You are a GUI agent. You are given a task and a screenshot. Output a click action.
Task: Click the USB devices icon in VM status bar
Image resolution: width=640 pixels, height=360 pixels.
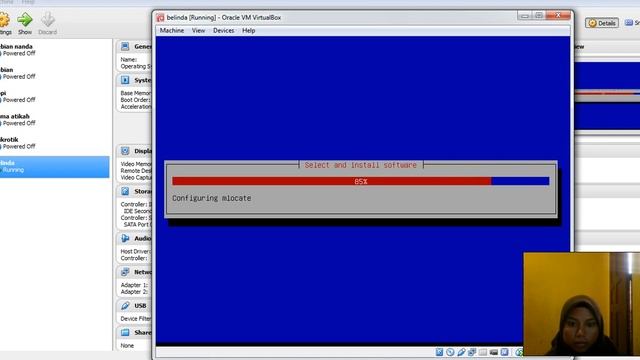coord(461,352)
